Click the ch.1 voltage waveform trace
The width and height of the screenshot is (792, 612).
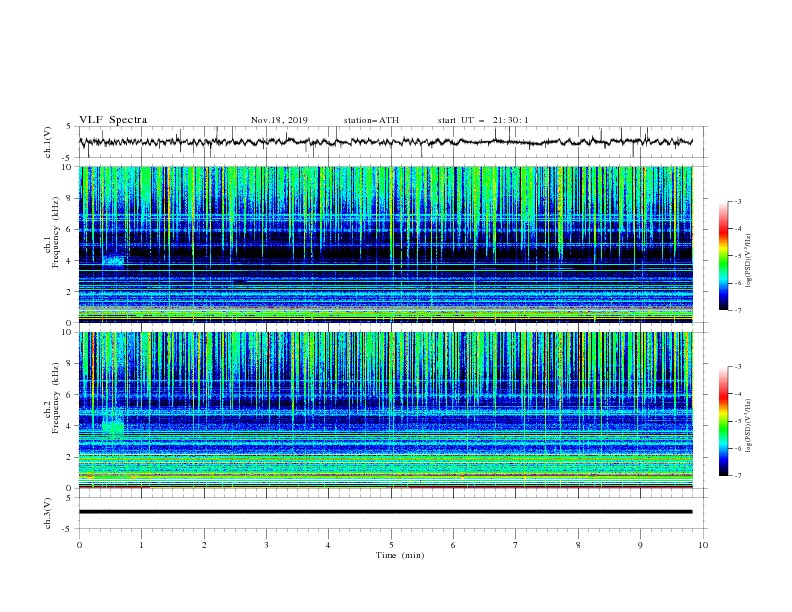coord(385,142)
